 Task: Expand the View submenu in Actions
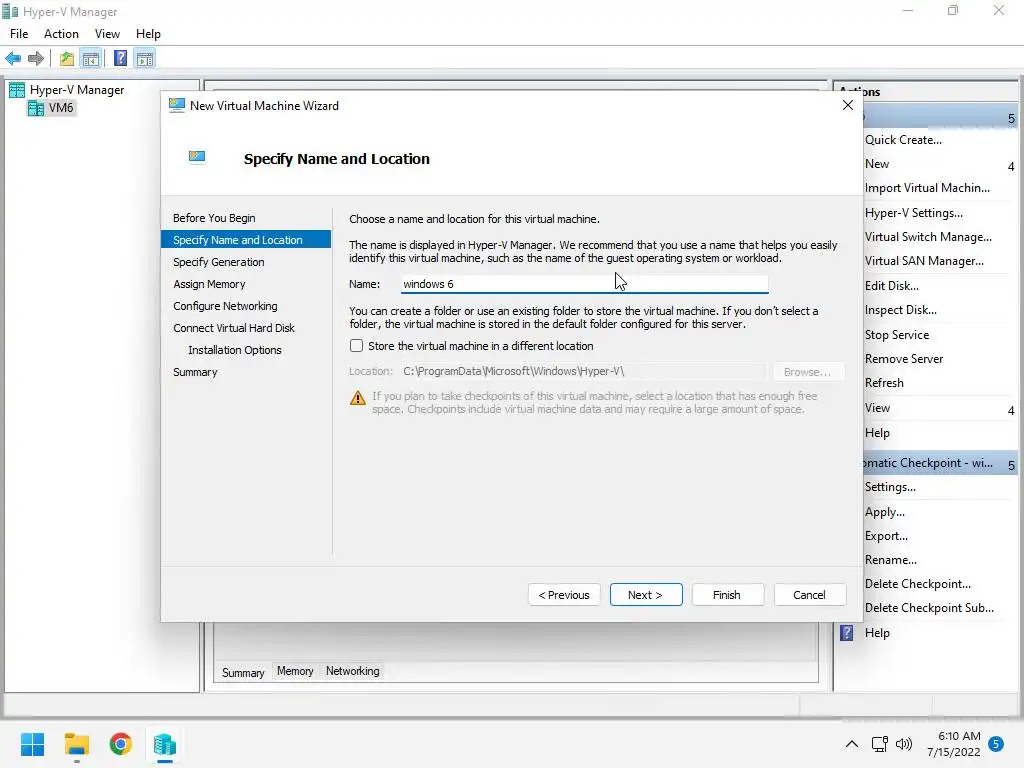coord(1010,410)
